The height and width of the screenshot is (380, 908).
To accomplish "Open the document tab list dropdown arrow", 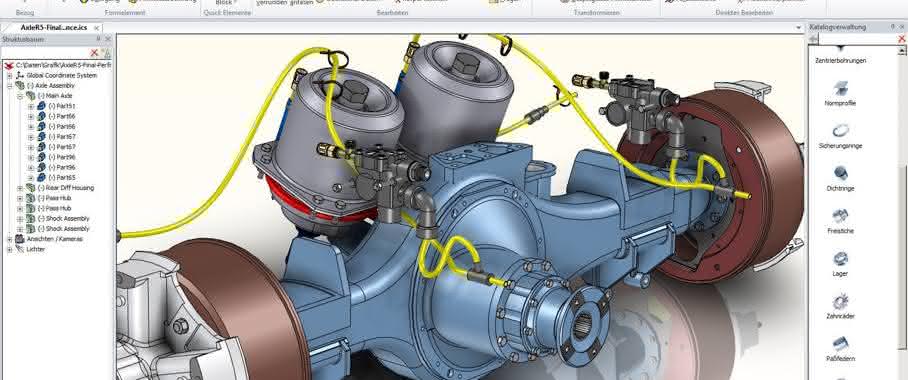I will 799,27.
